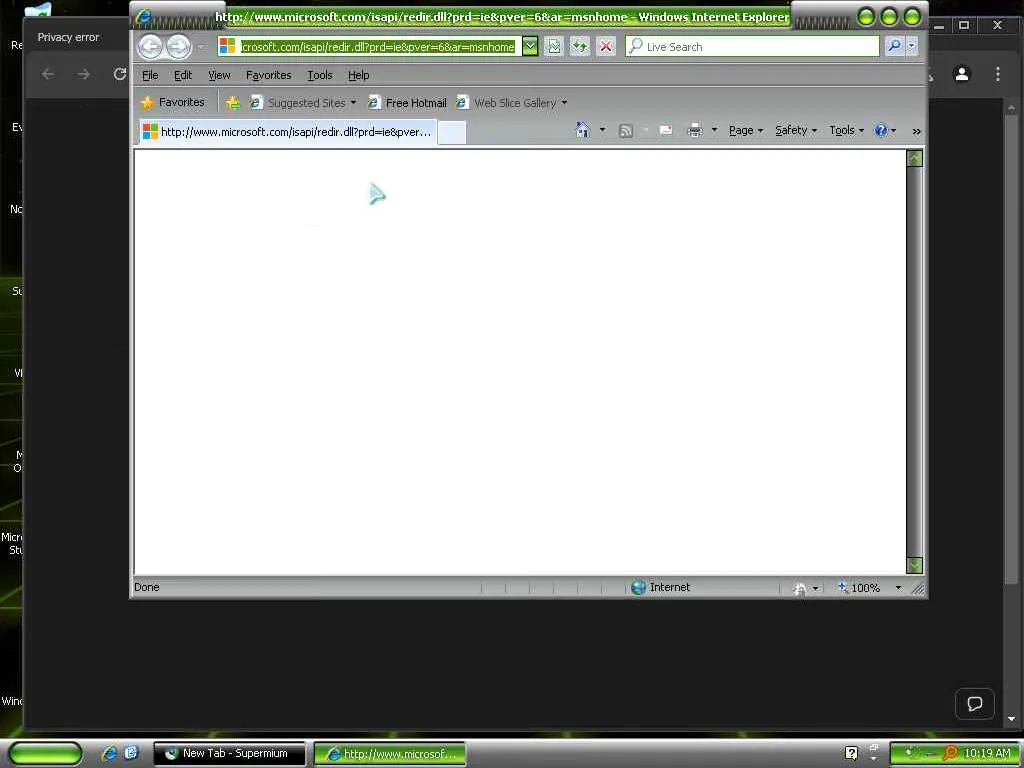Open the Tools command bar menu
The image size is (1024, 768).
point(846,131)
